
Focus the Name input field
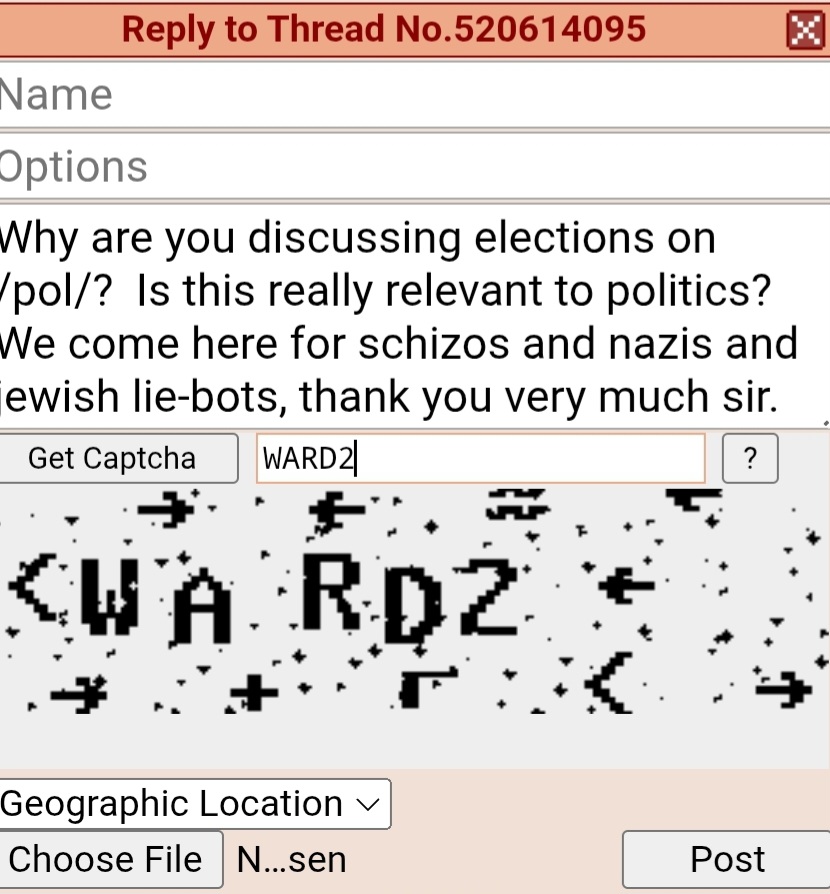(x=415, y=95)
